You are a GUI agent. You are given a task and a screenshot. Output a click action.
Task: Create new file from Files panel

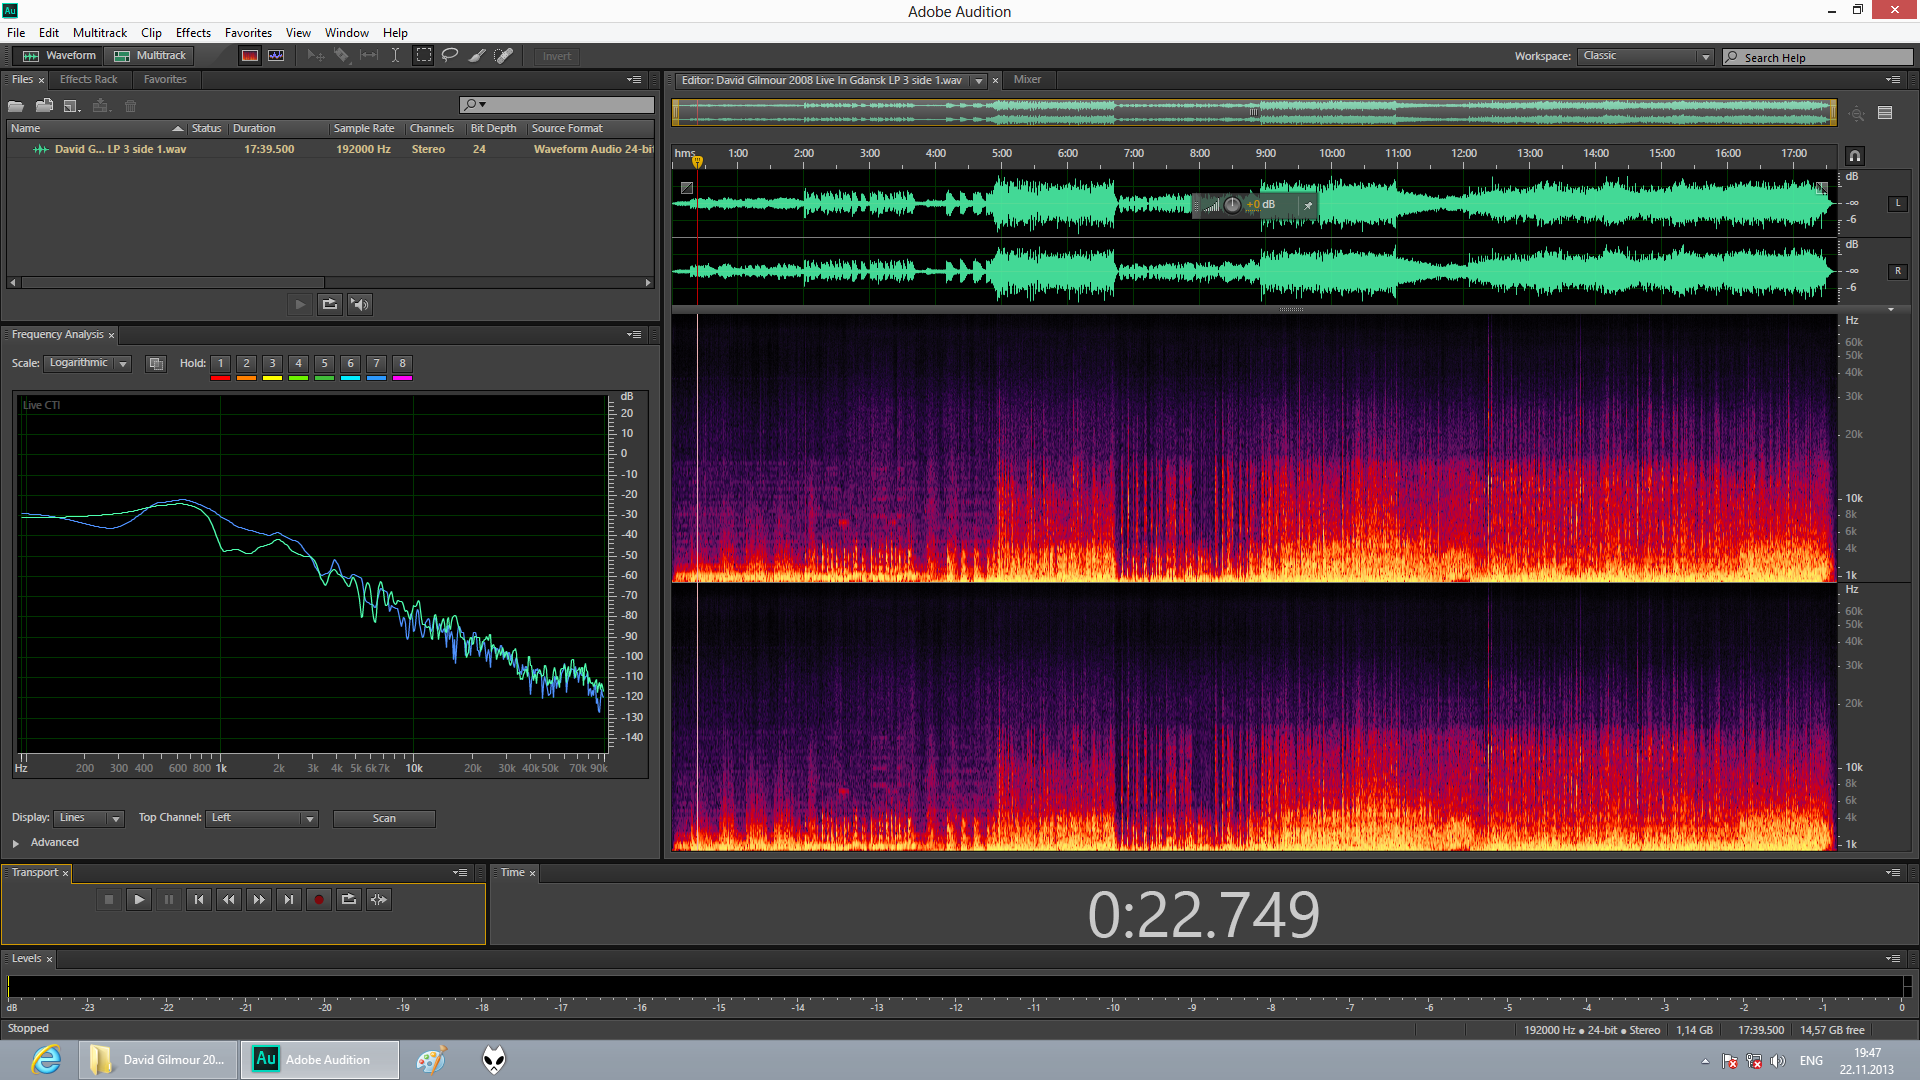(x=72, y=106)
